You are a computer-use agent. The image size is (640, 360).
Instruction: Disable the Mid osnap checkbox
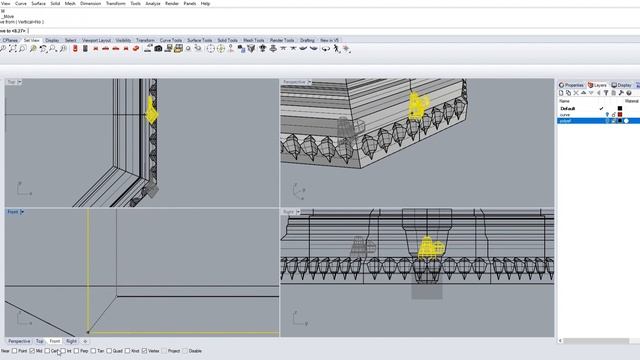[32, 351]
